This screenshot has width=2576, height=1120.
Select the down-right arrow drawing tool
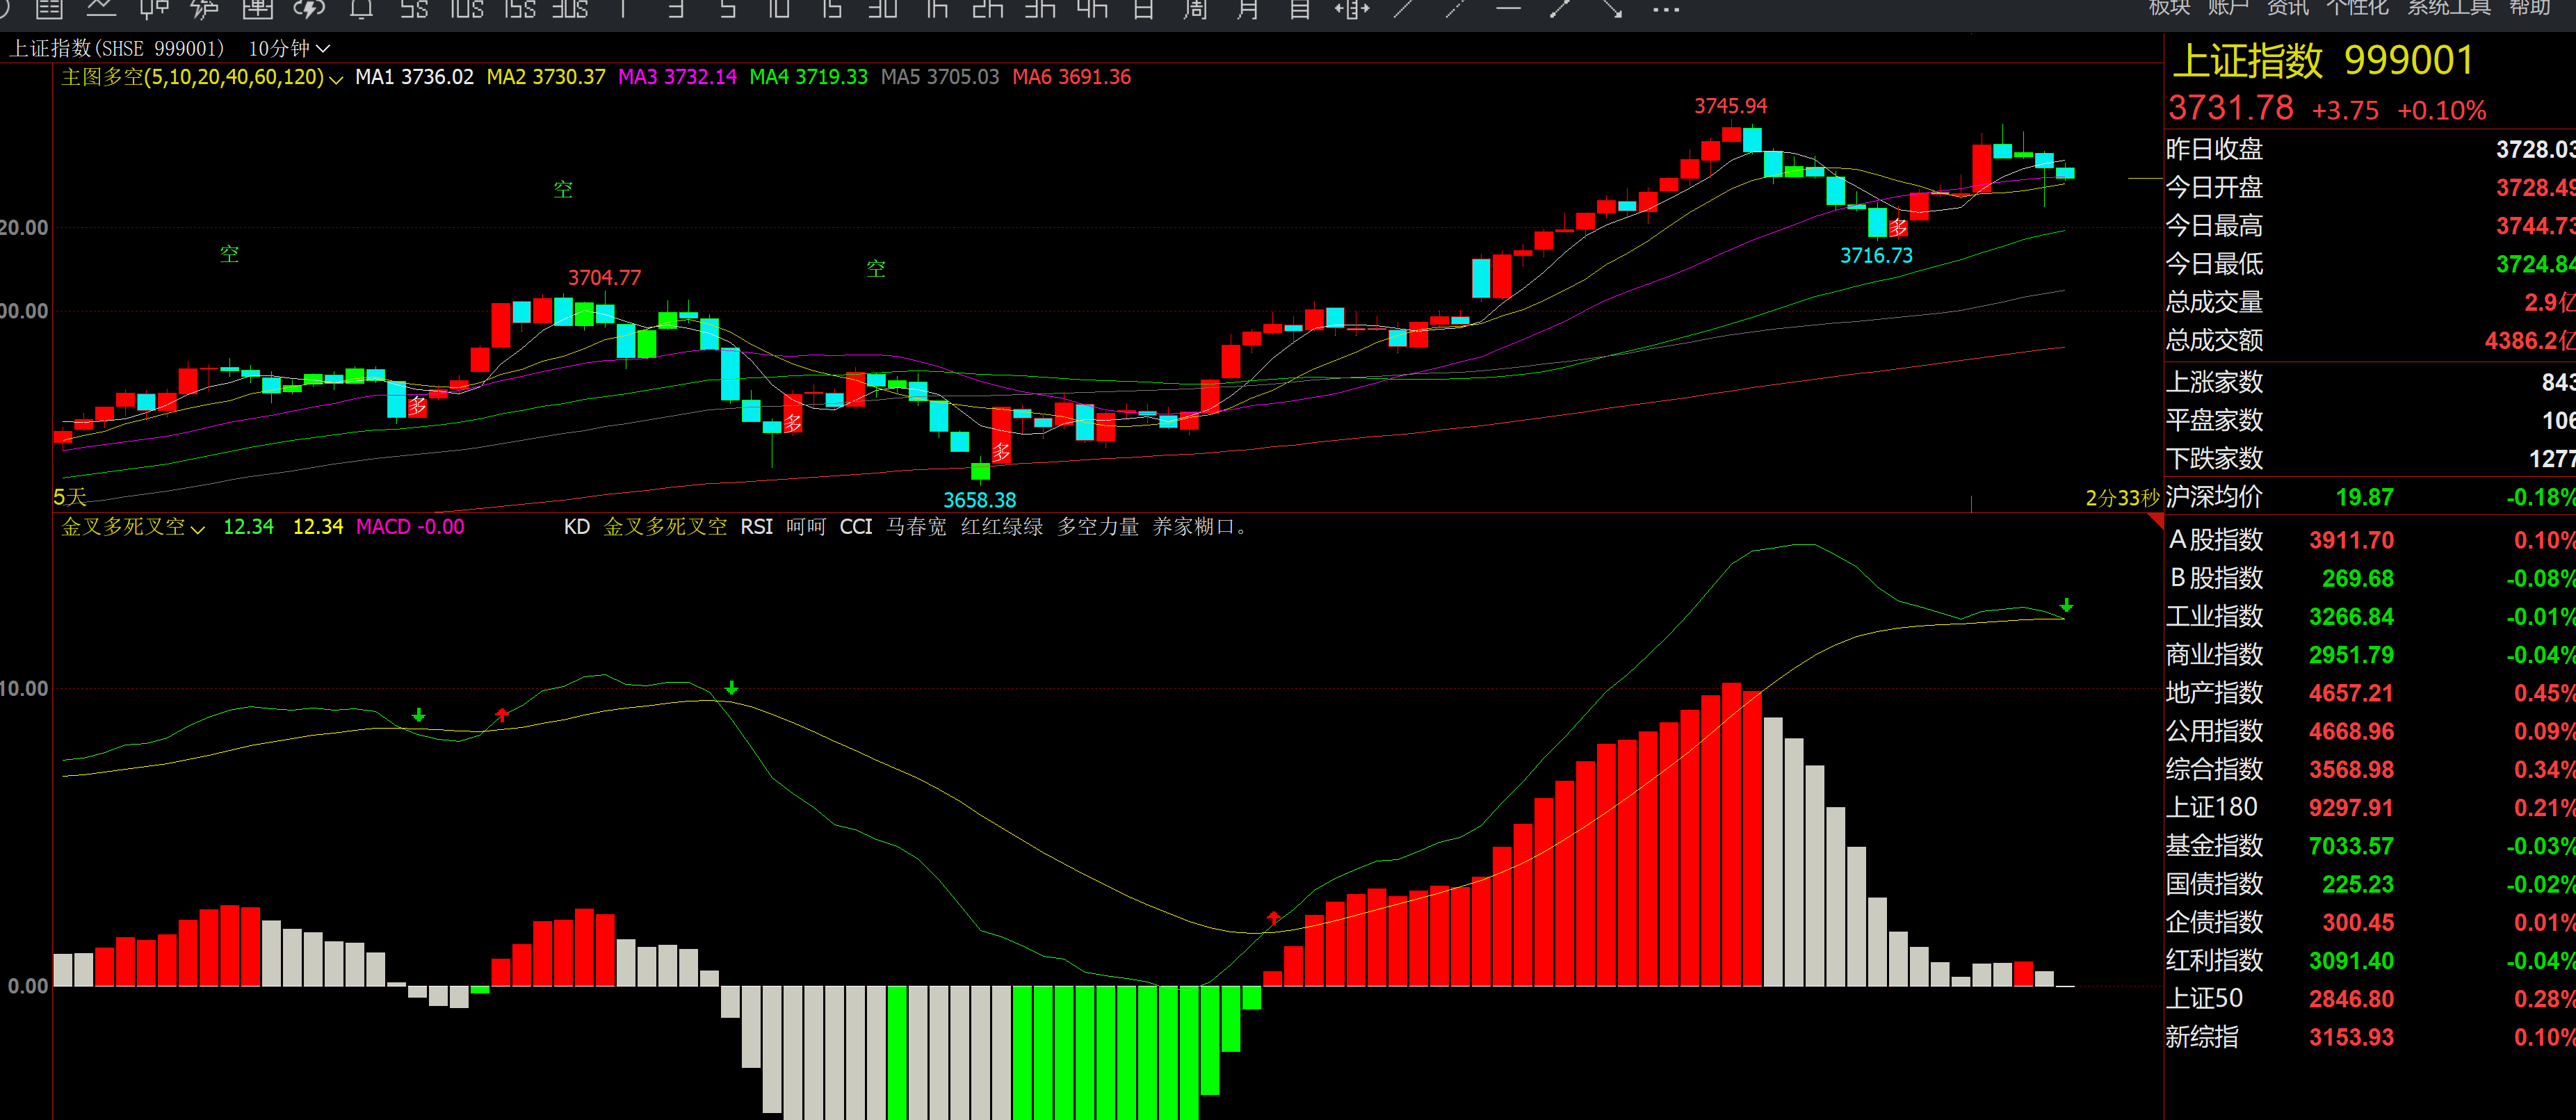coord(1612,9)
